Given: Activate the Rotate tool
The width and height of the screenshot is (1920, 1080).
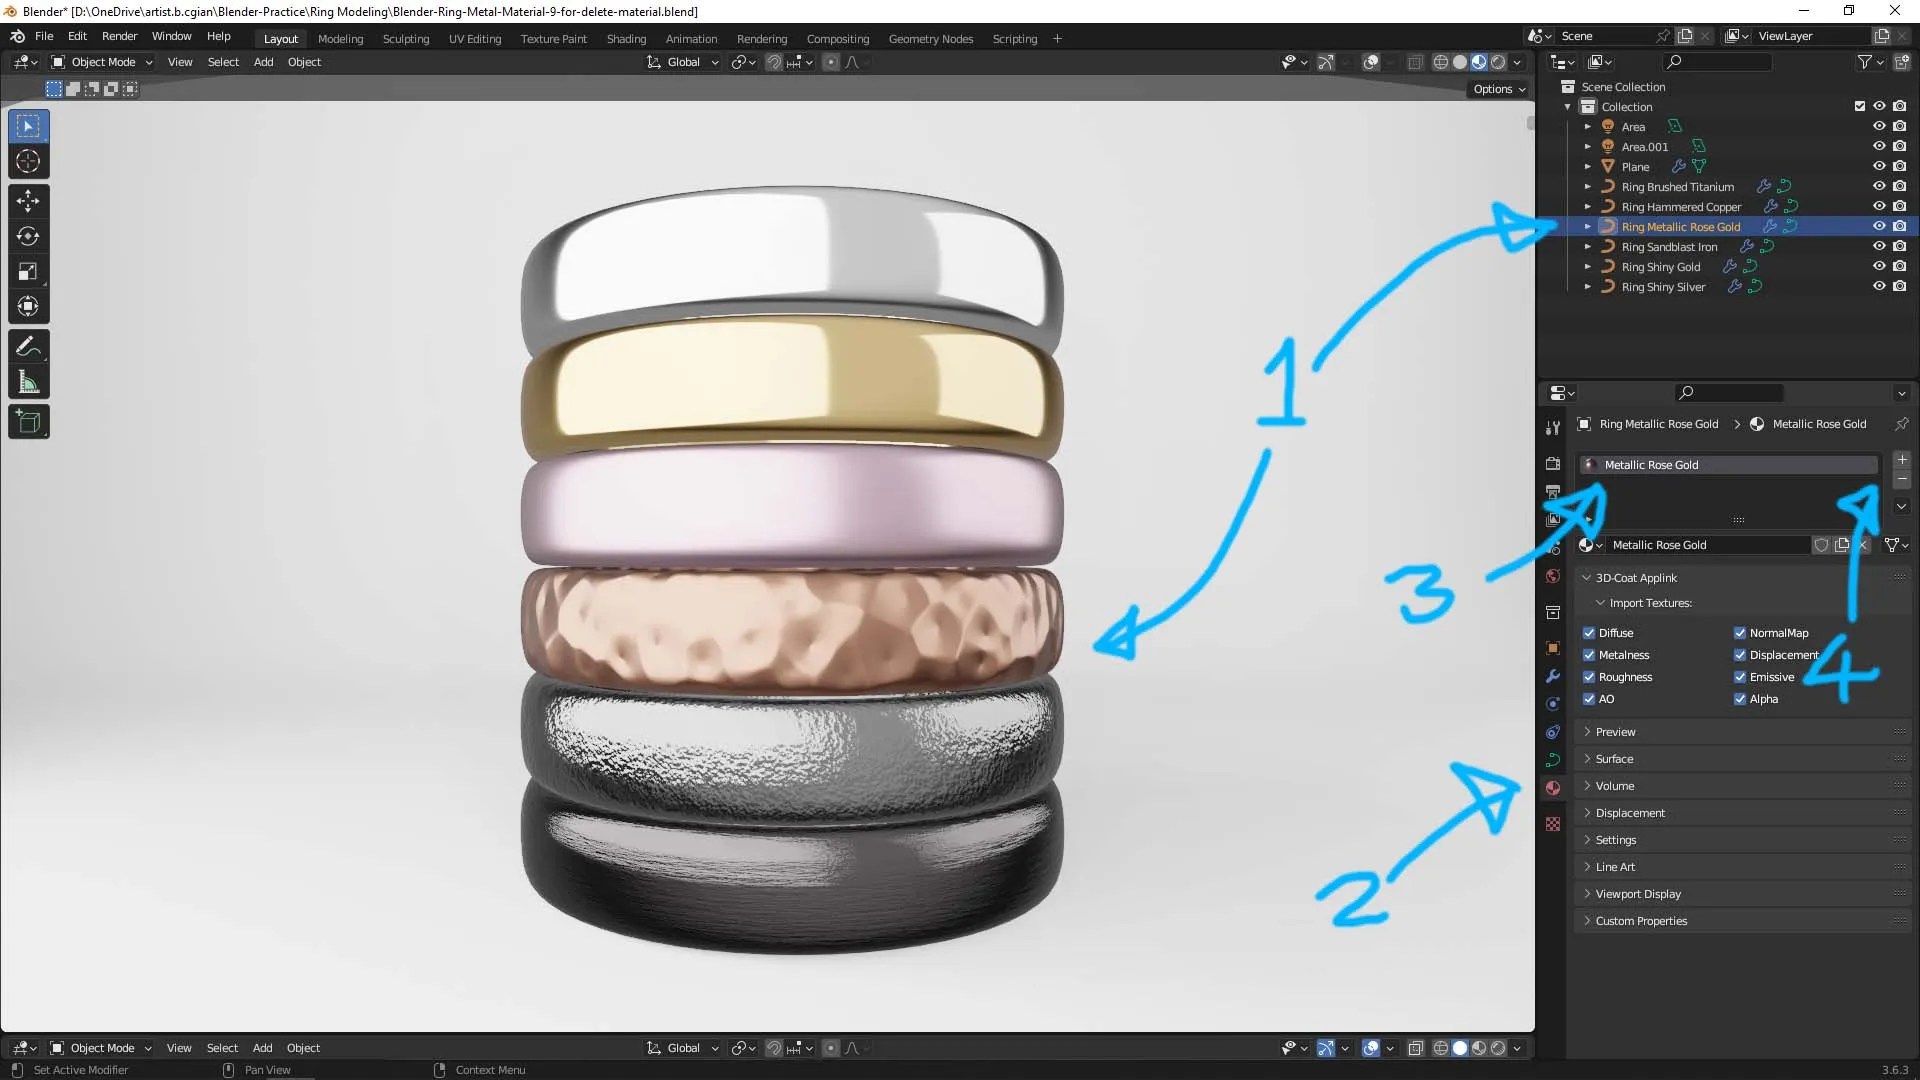Looking at the screenshot, I should tap(27, 236).
